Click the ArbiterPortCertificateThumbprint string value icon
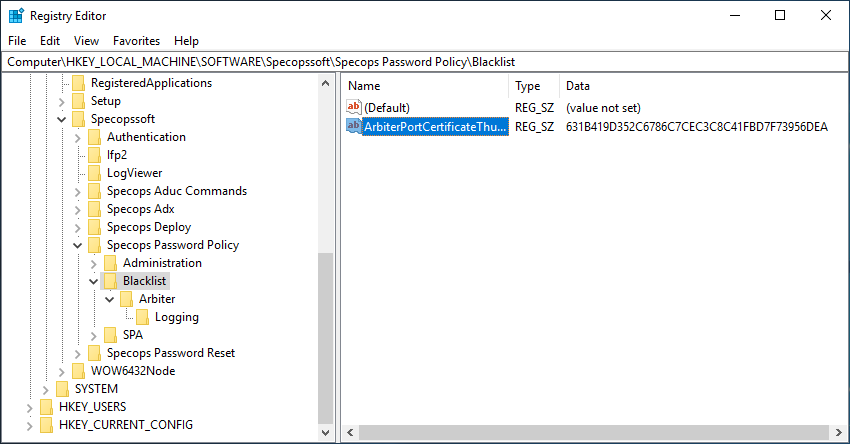Viewport: 850px width, 444px height. 353,127
